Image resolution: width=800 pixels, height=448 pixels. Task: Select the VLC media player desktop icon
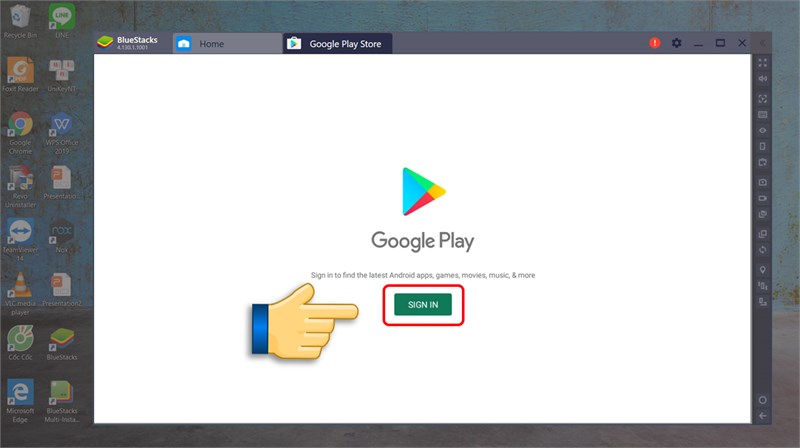coord(20,285)
